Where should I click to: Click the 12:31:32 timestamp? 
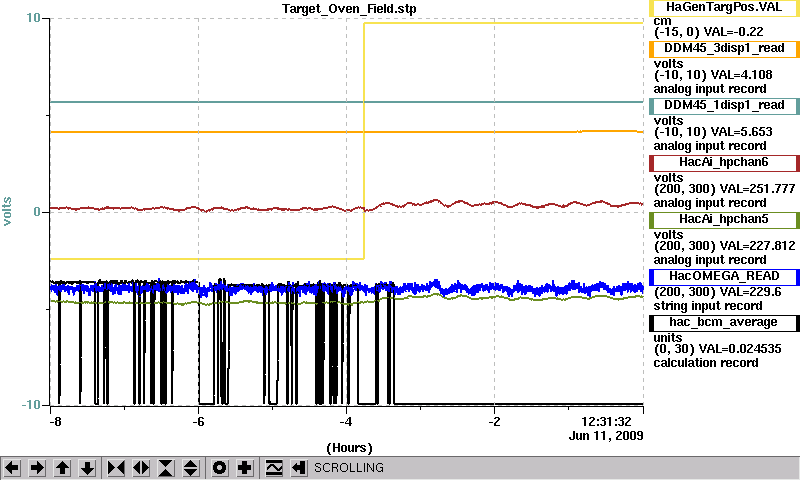tap(606, 422)
